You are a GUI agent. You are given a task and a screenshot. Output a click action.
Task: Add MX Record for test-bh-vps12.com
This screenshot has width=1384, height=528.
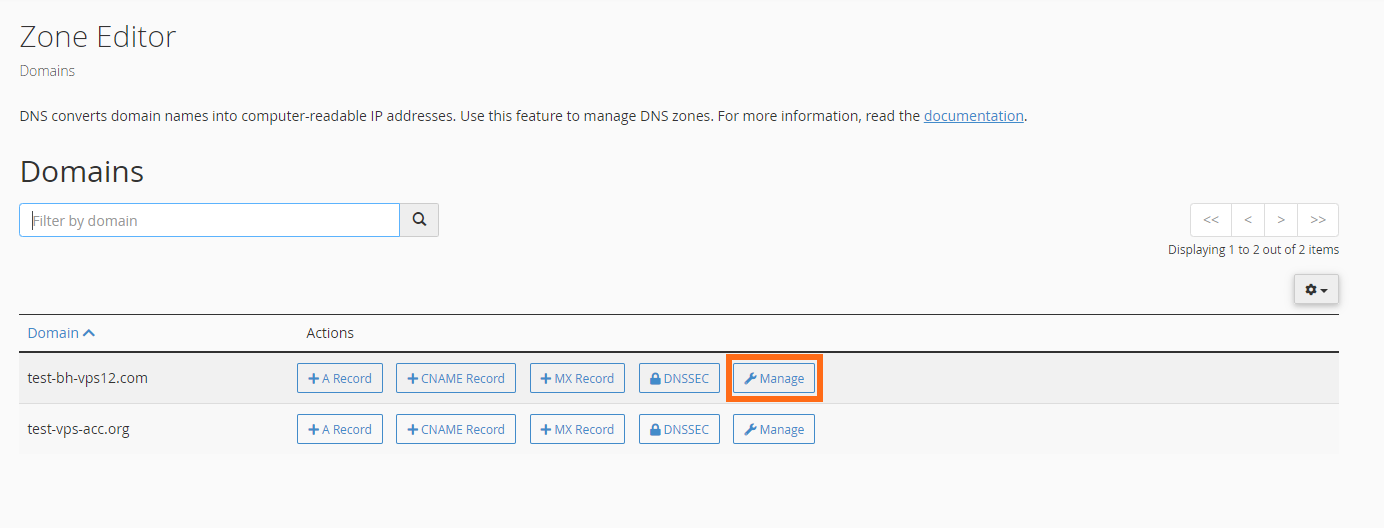tap(577, 378)
